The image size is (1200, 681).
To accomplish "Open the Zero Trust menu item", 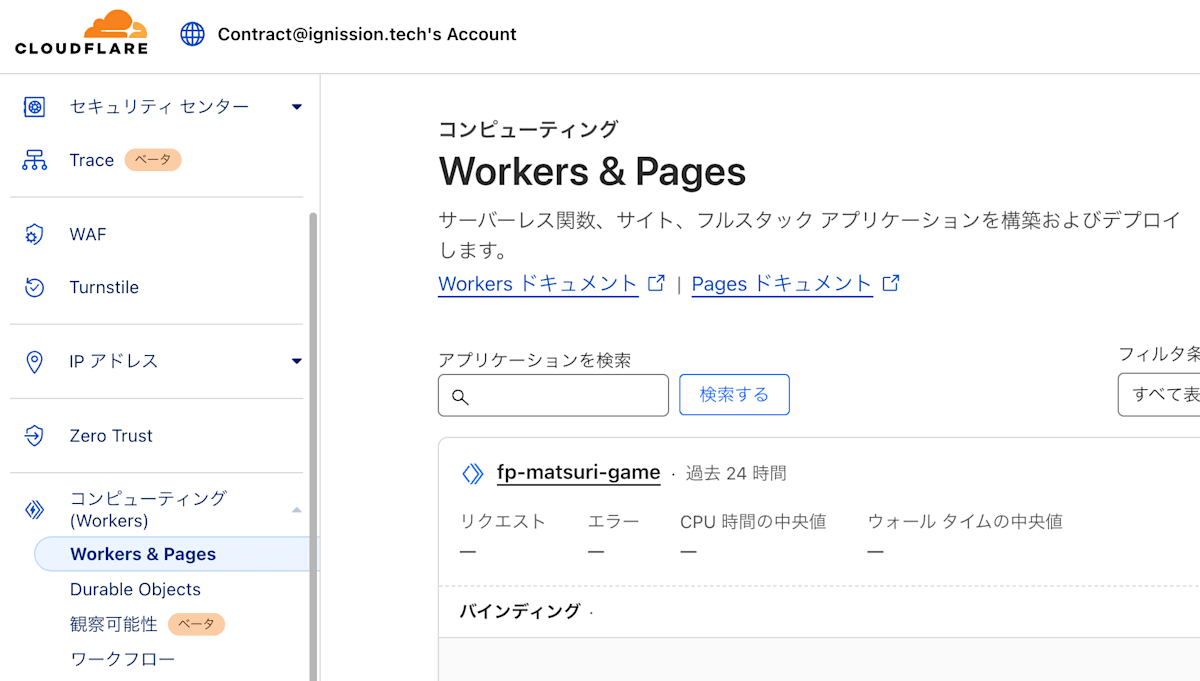I will click(x=111, y=436).
